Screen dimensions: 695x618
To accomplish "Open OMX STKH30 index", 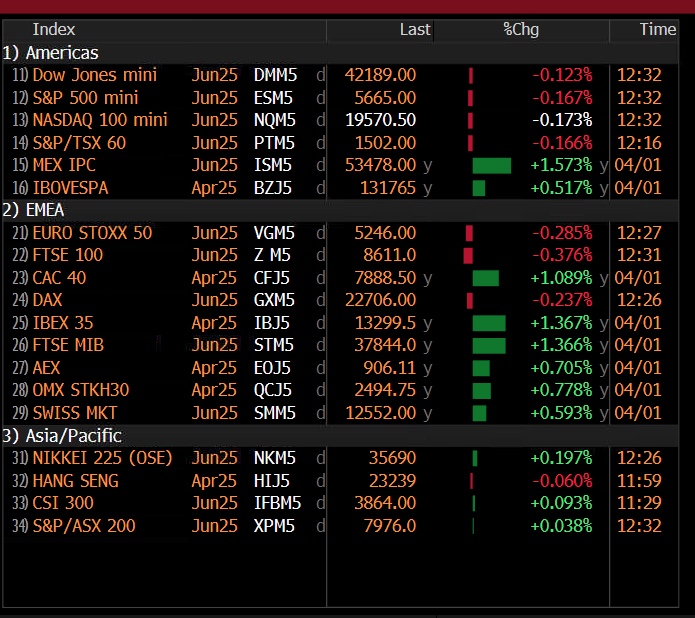I will tap(81, 390).
